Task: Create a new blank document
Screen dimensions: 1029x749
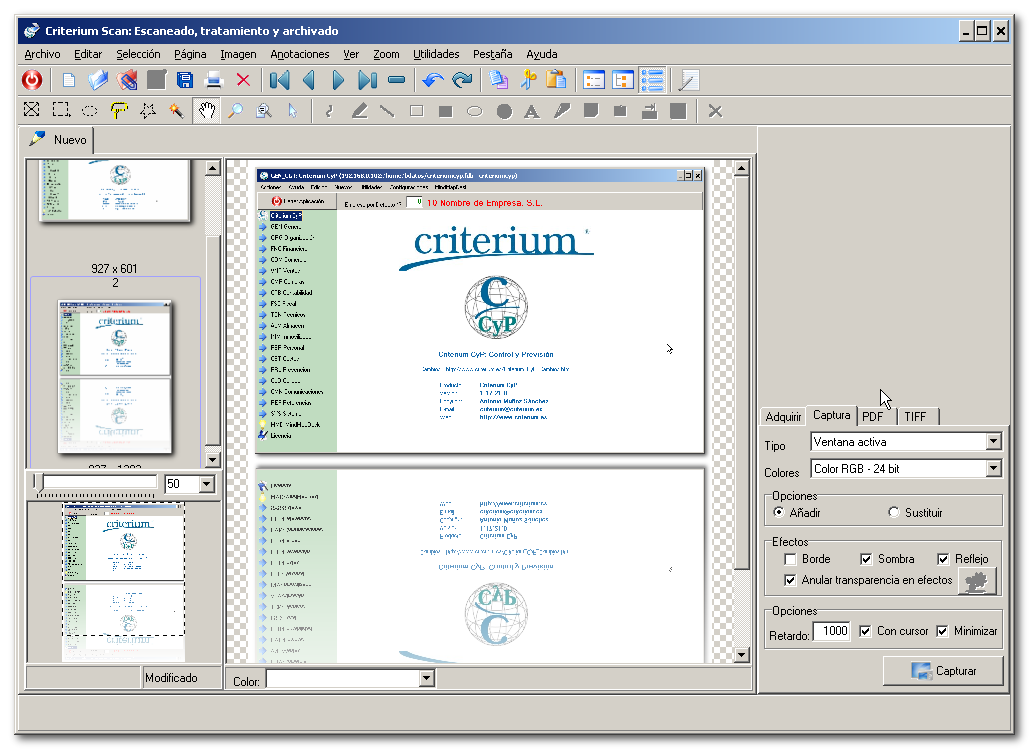Action: point(68,80)
